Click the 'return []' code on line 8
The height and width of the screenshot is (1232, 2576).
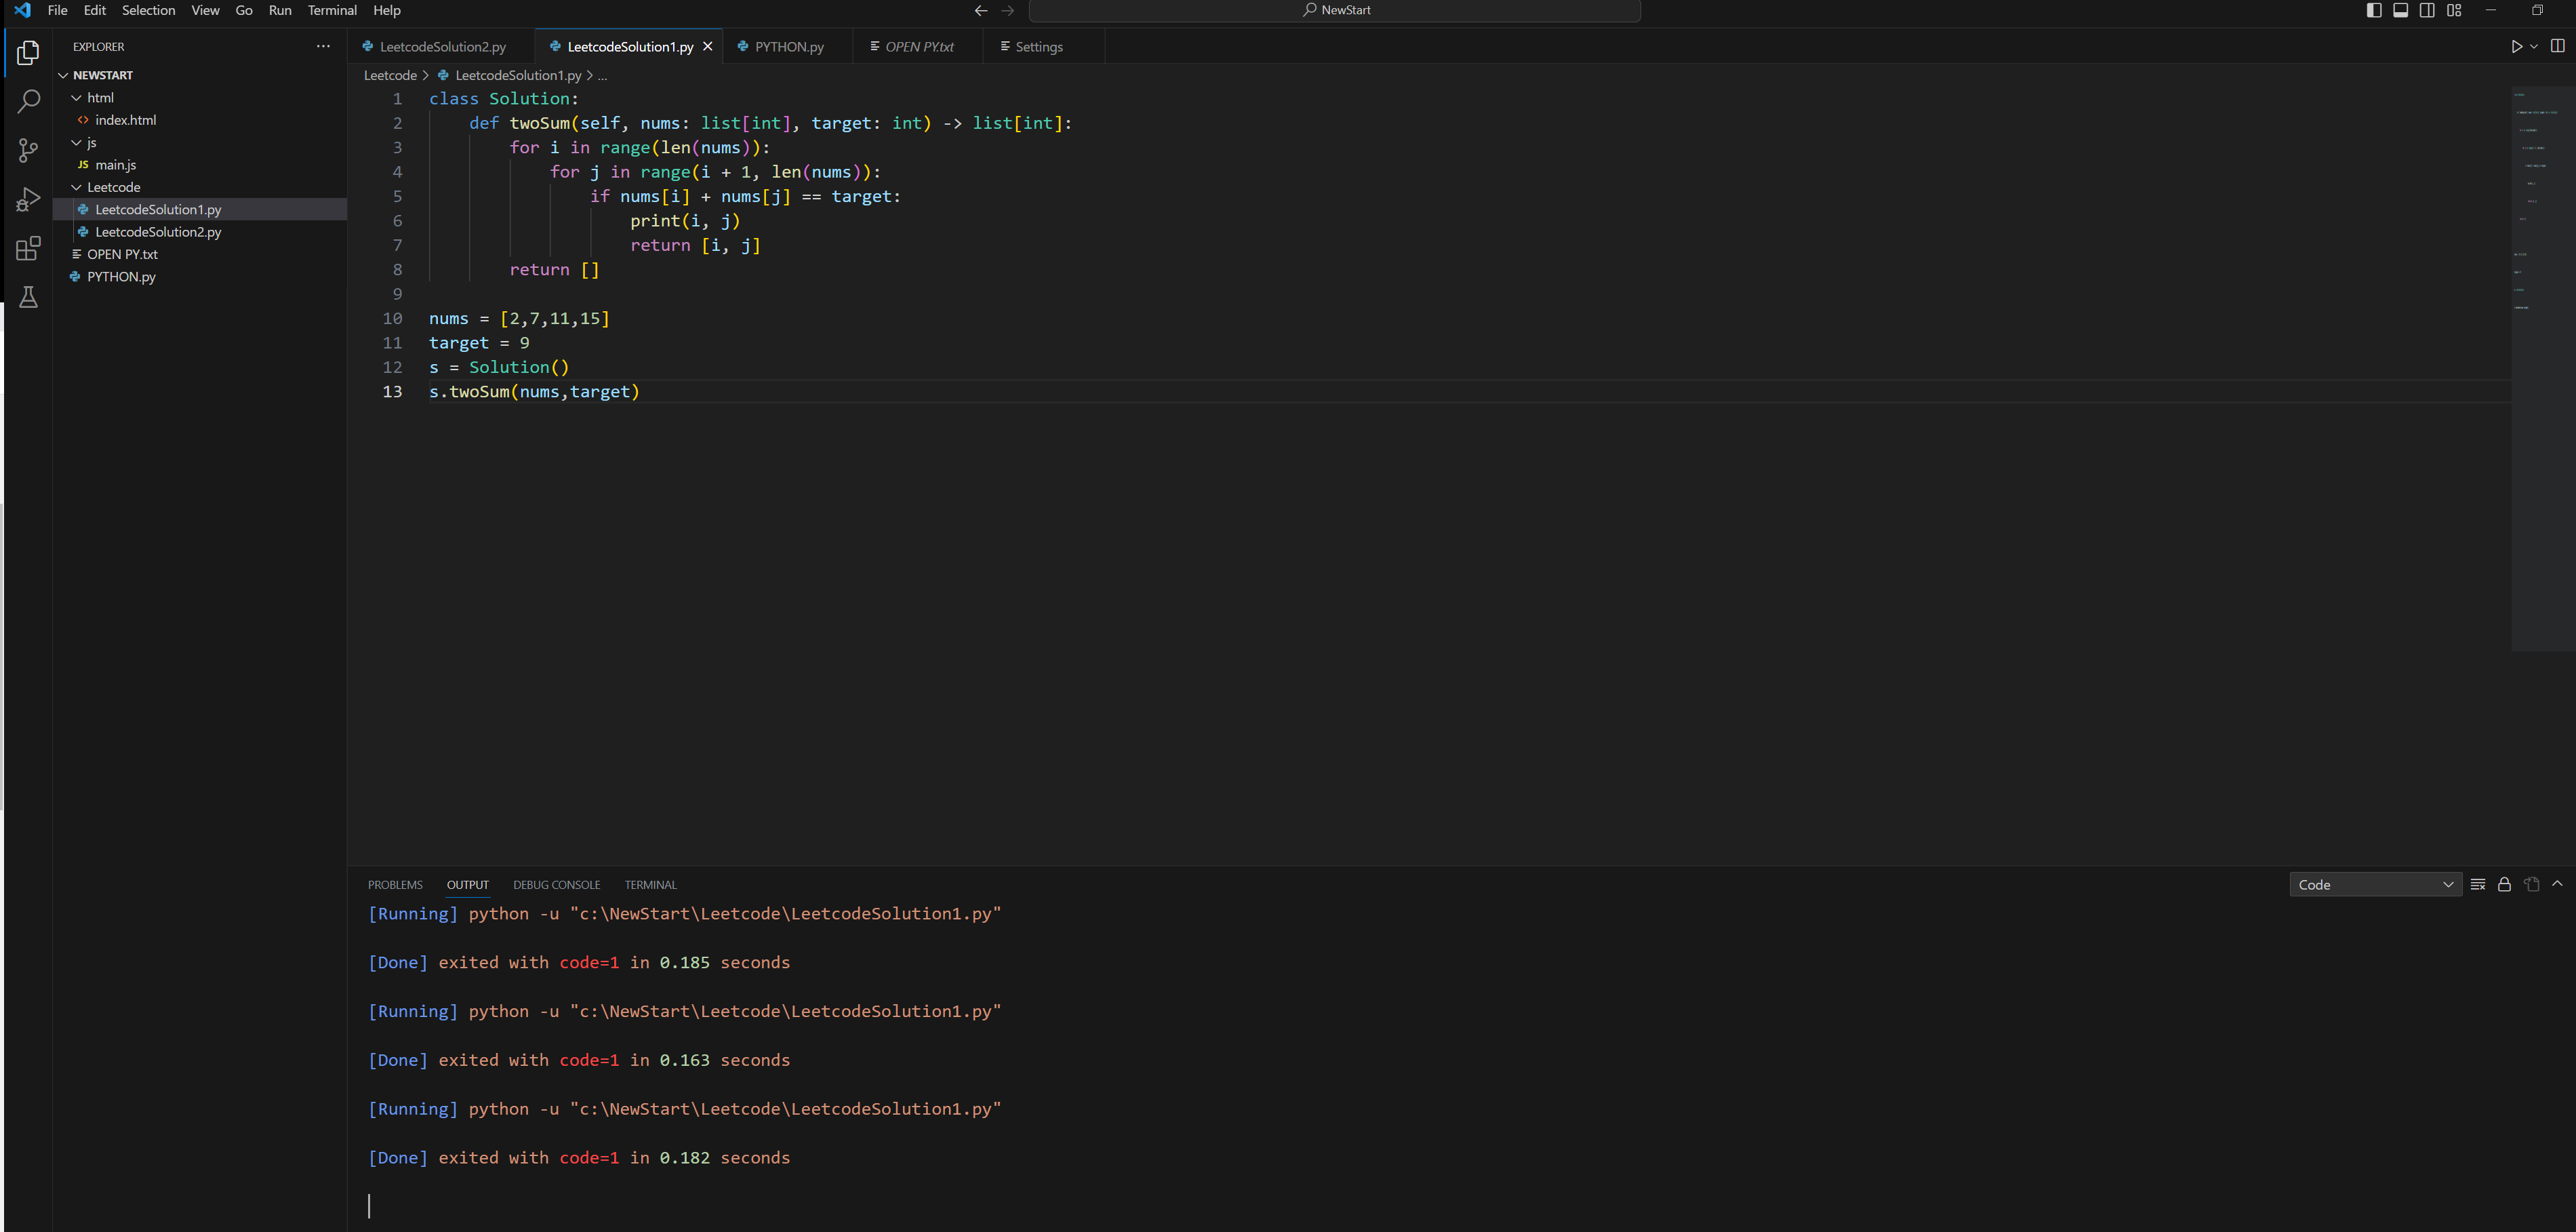coord(554,270)
